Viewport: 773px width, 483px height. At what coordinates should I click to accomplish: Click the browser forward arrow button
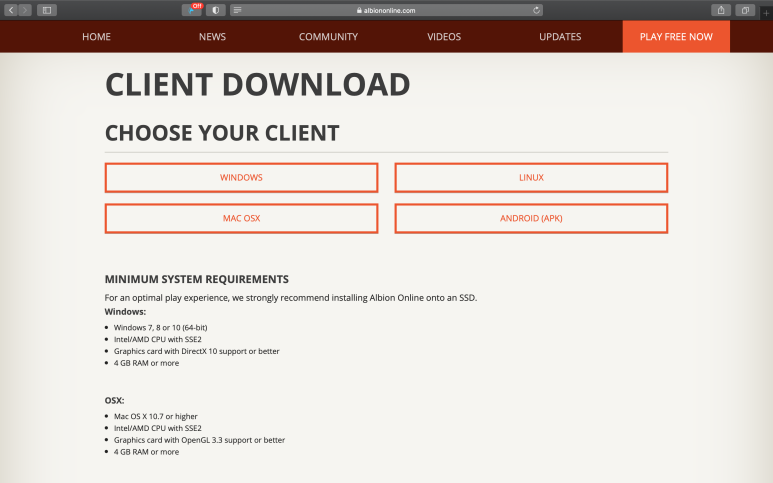[x=25, y=10]
